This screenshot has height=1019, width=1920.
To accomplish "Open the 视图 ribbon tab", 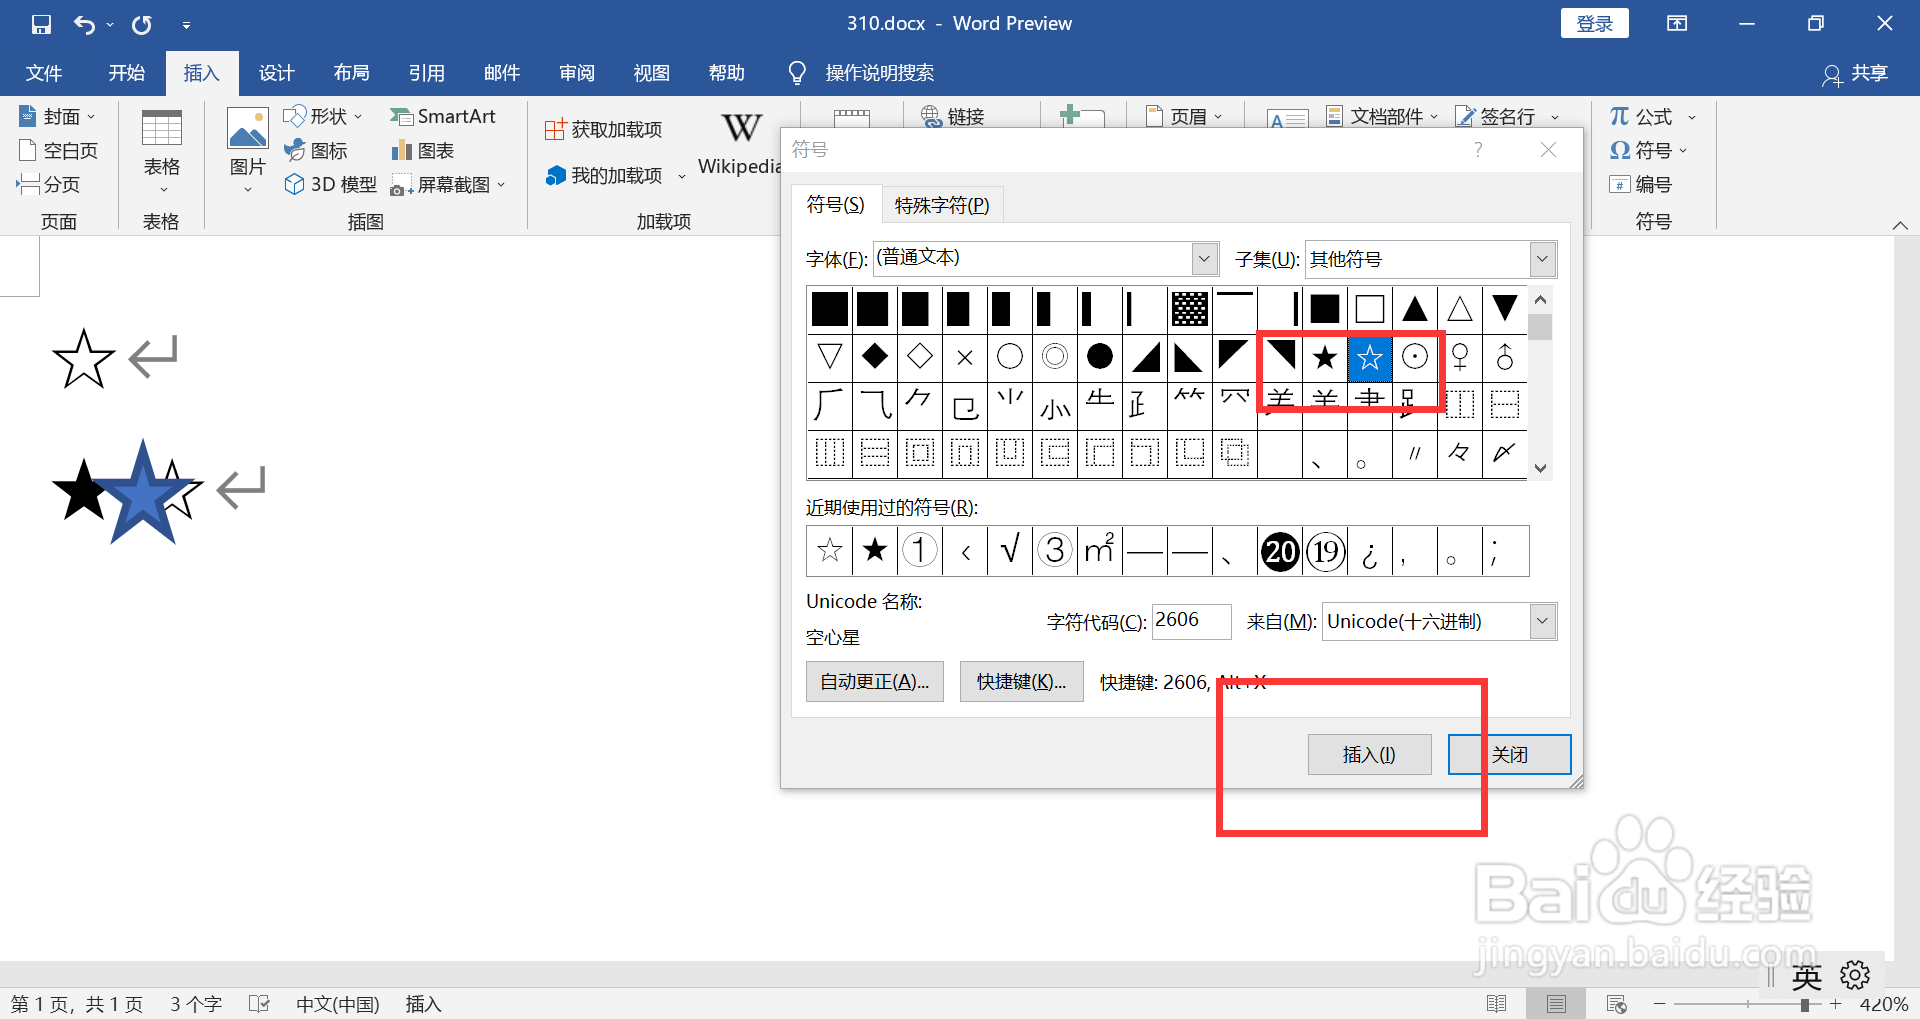I will tap(652, 73).
